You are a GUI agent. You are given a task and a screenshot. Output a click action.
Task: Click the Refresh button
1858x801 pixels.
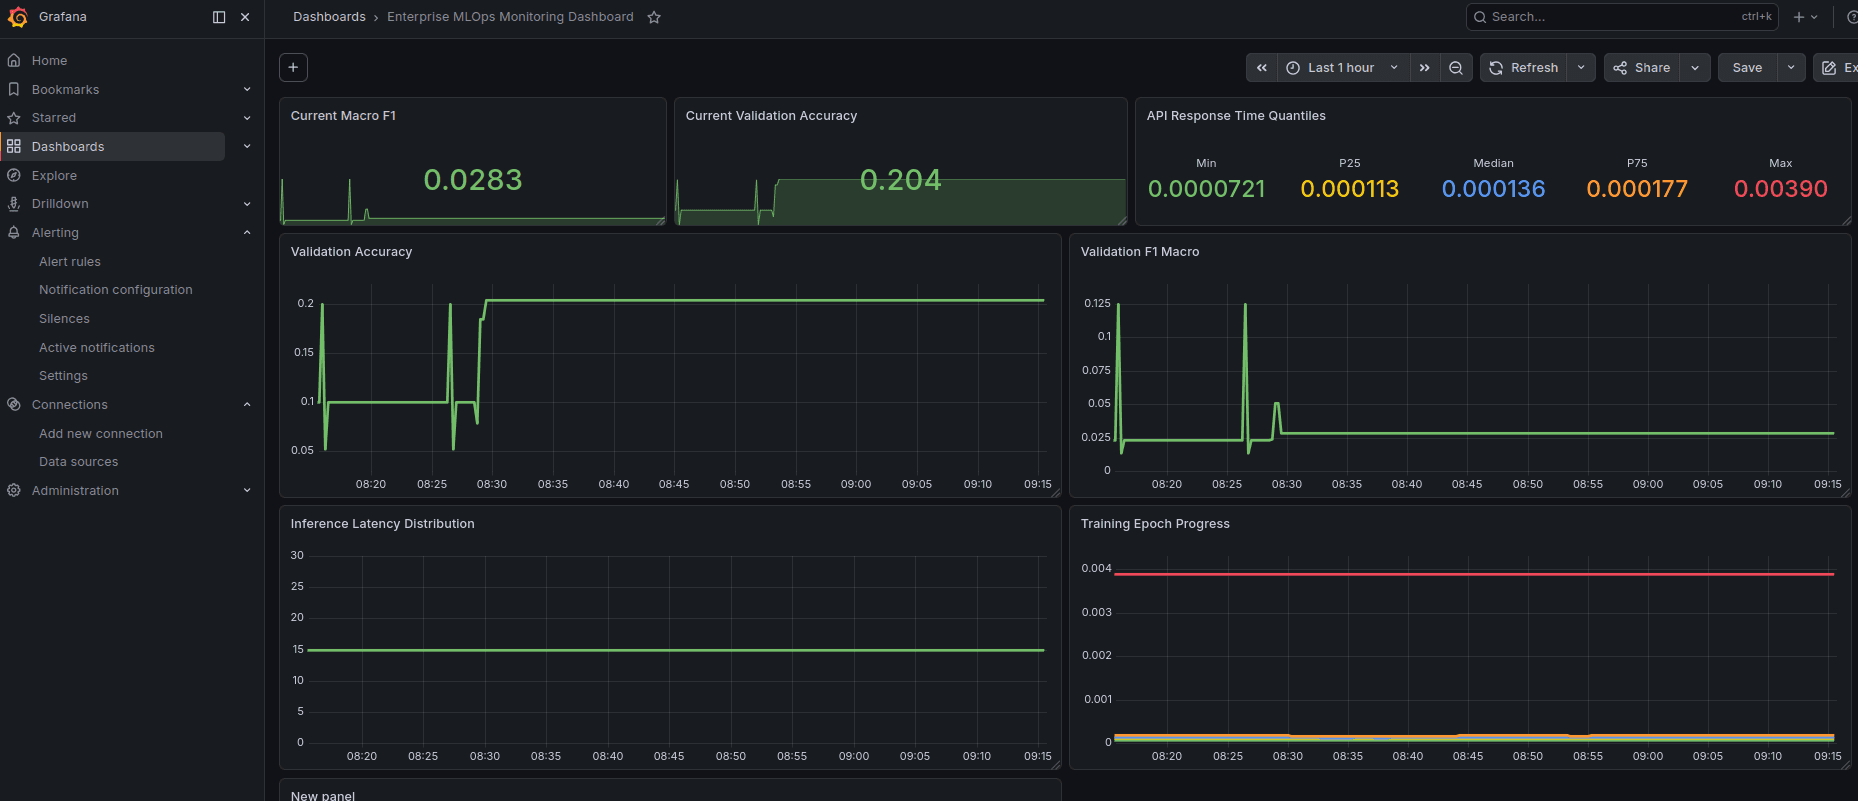(1524, 68)
